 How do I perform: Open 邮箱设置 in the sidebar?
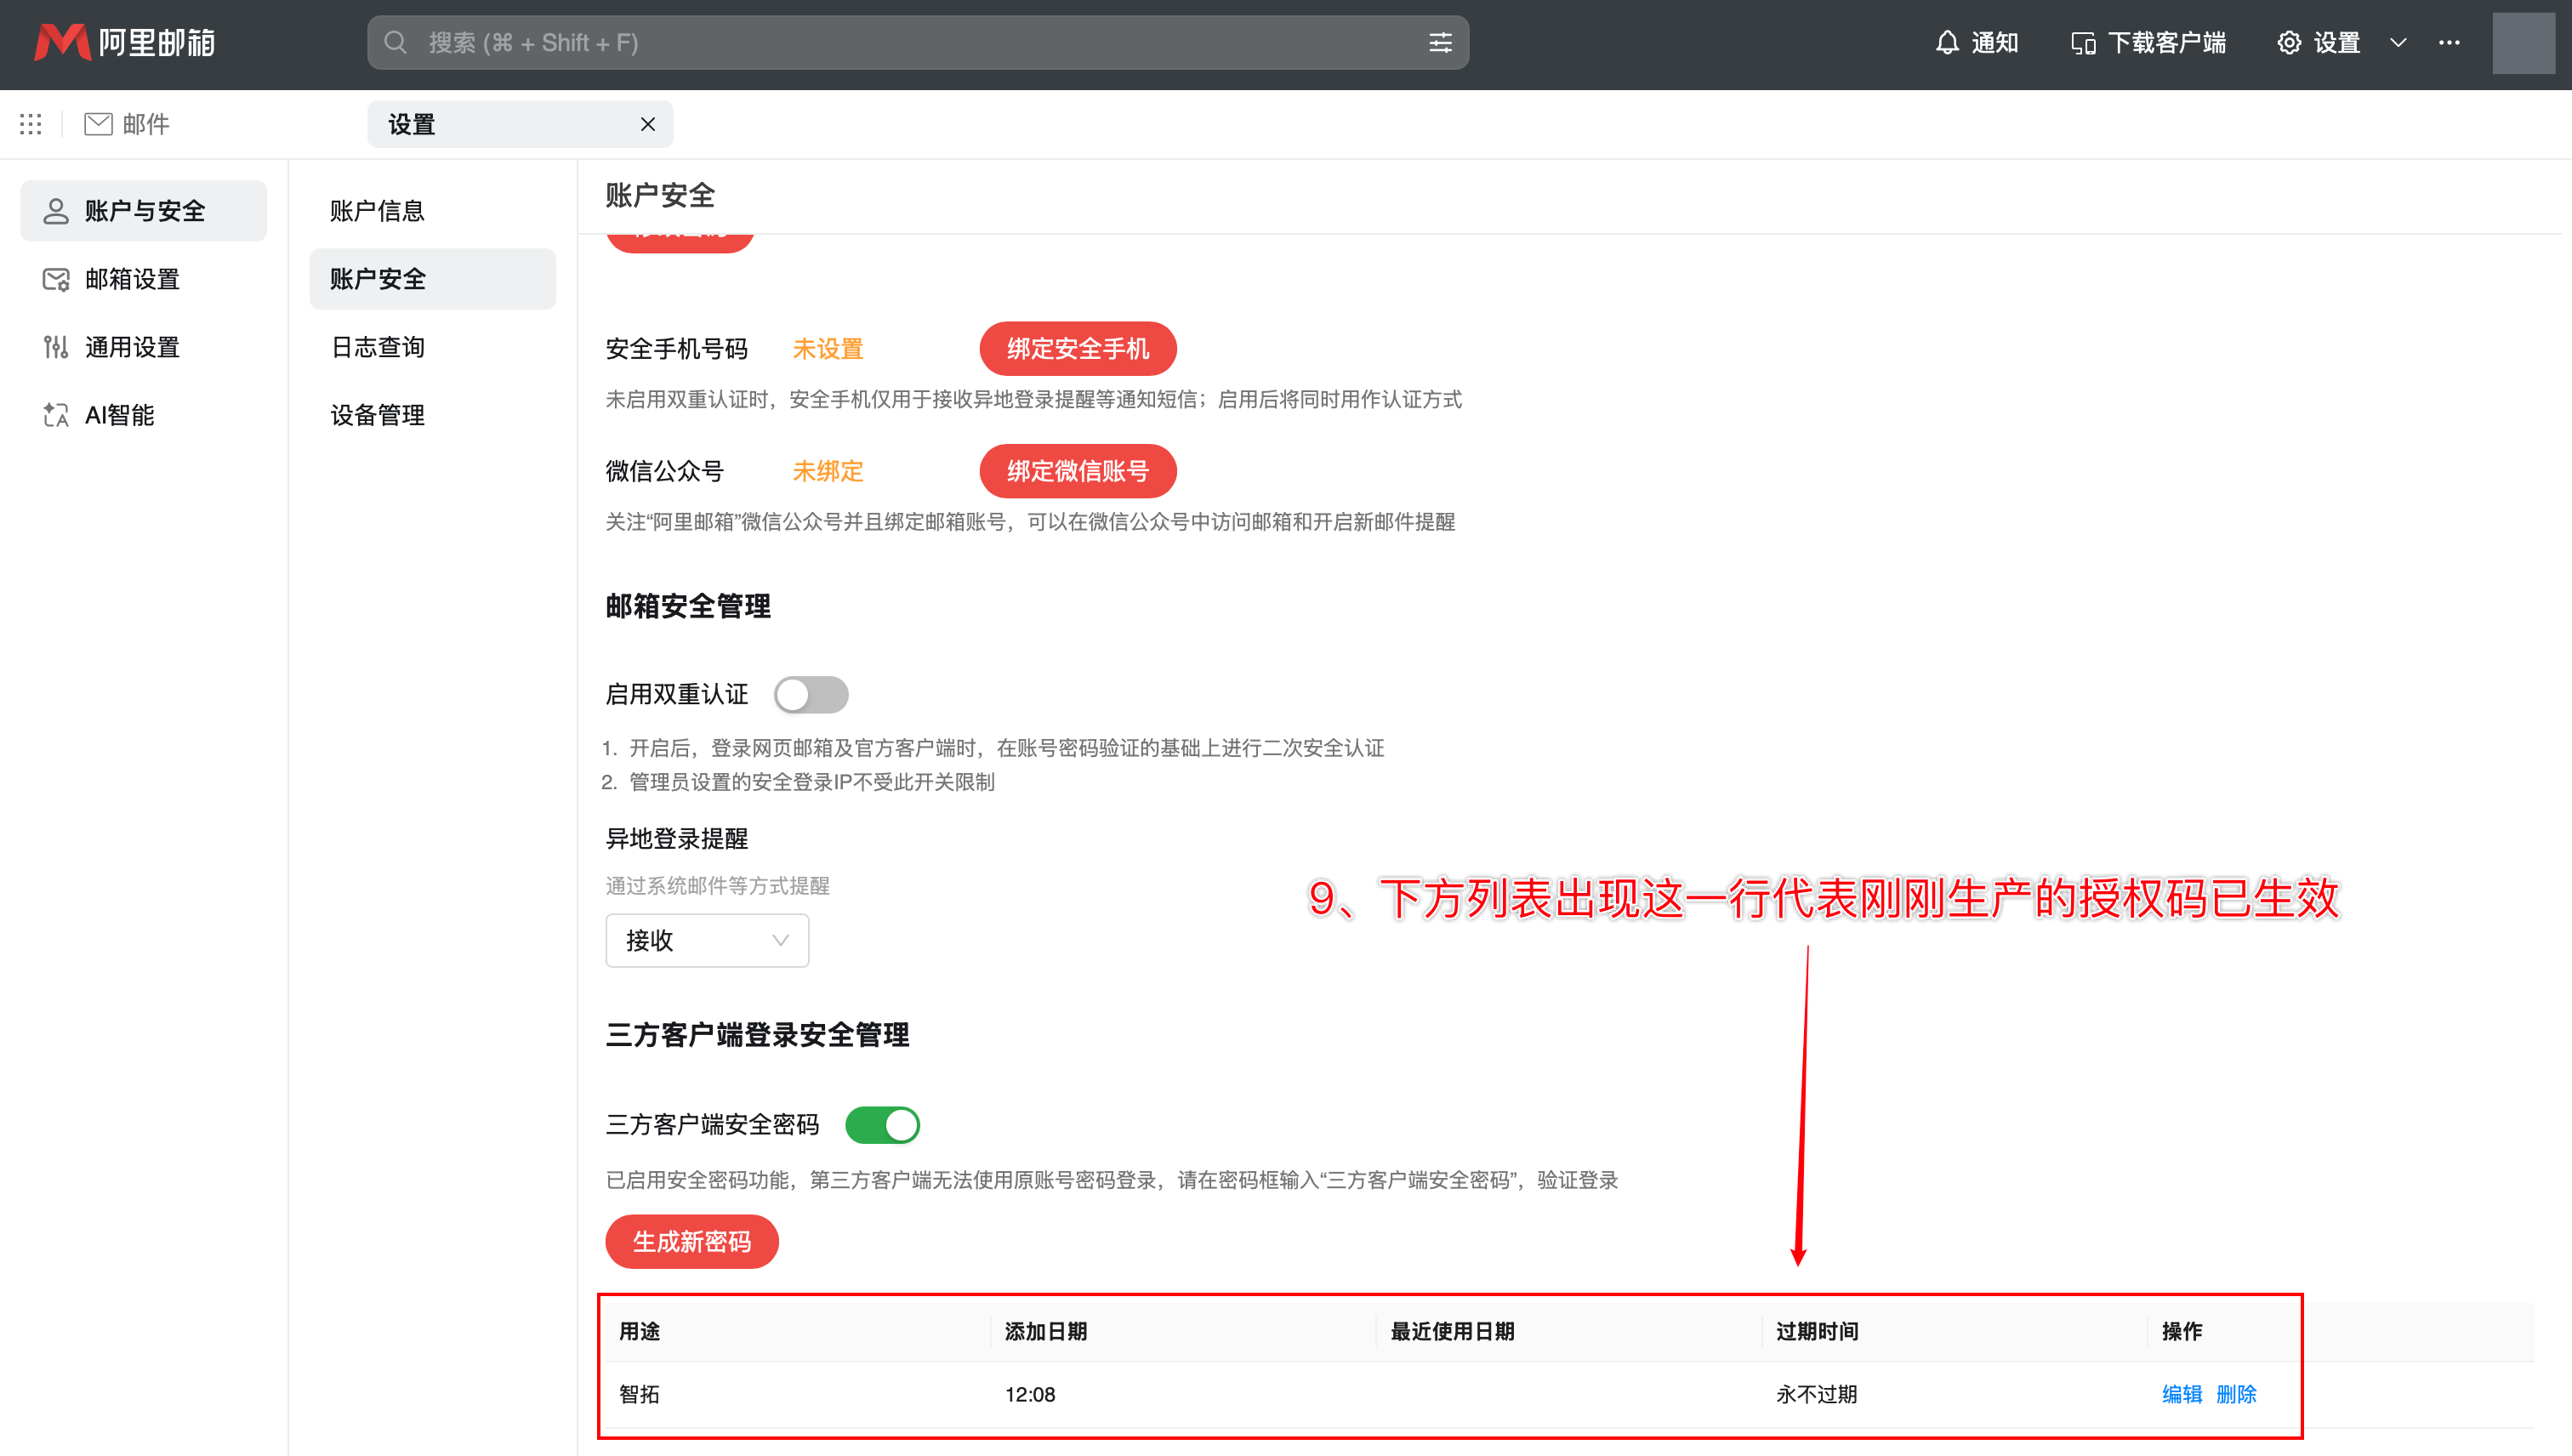click(143, 278)
